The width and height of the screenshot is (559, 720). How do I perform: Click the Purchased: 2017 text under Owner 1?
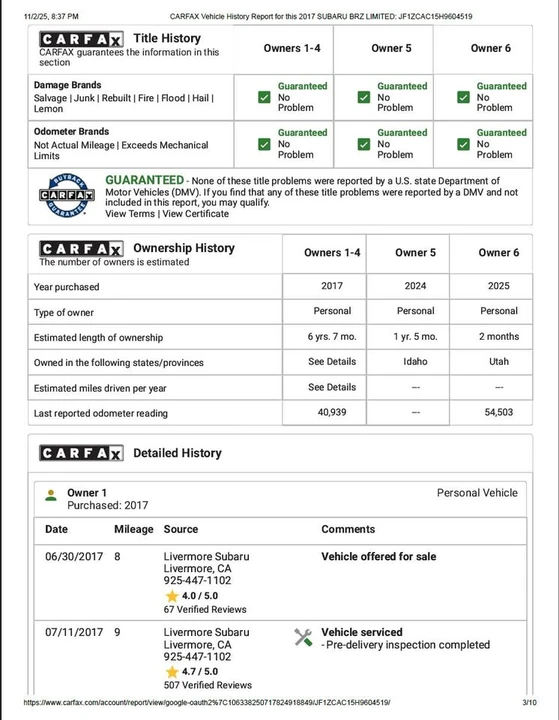pos(107,506)
